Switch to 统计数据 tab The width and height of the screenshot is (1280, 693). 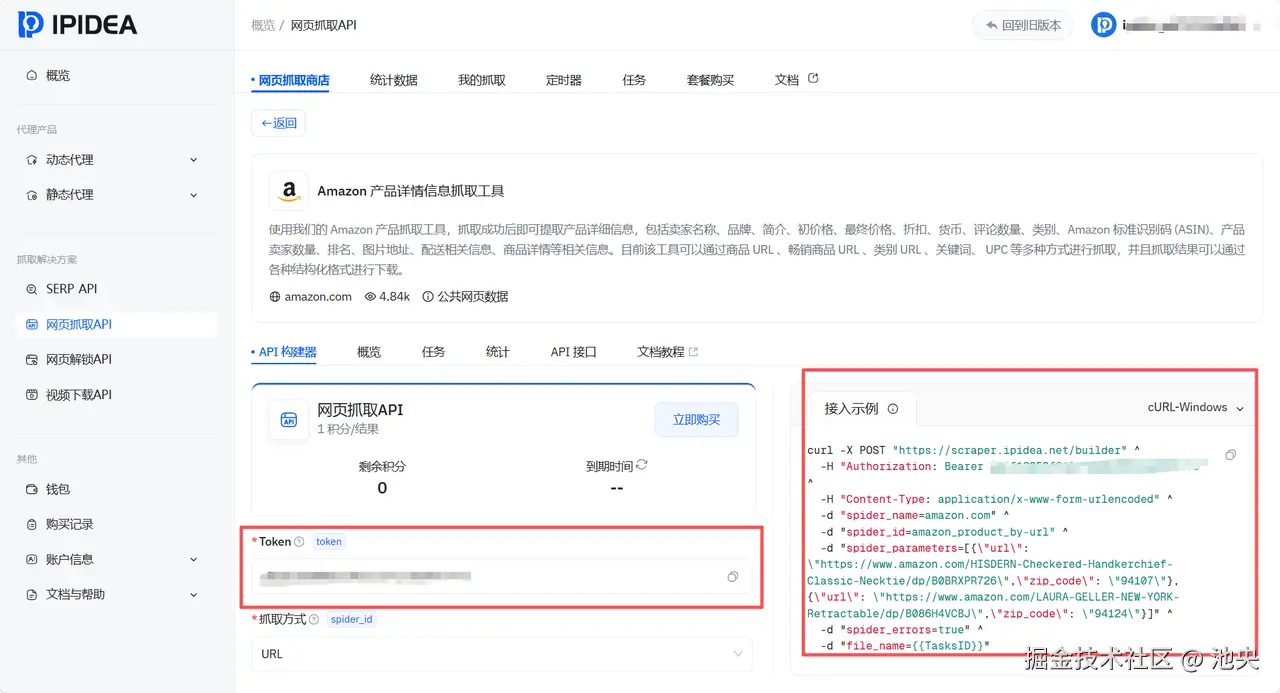tap(393, 80)
